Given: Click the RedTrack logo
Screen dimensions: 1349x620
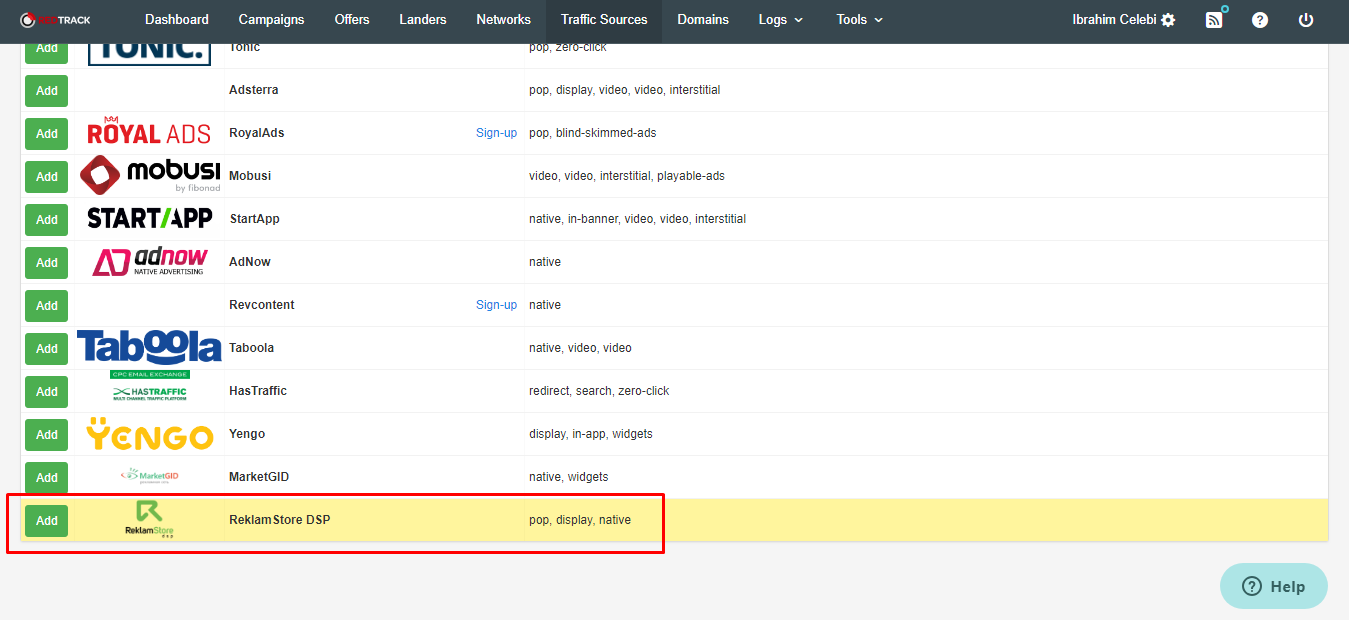Looking at the screenshot, I should pyautogui.click(x=55, y=20).
